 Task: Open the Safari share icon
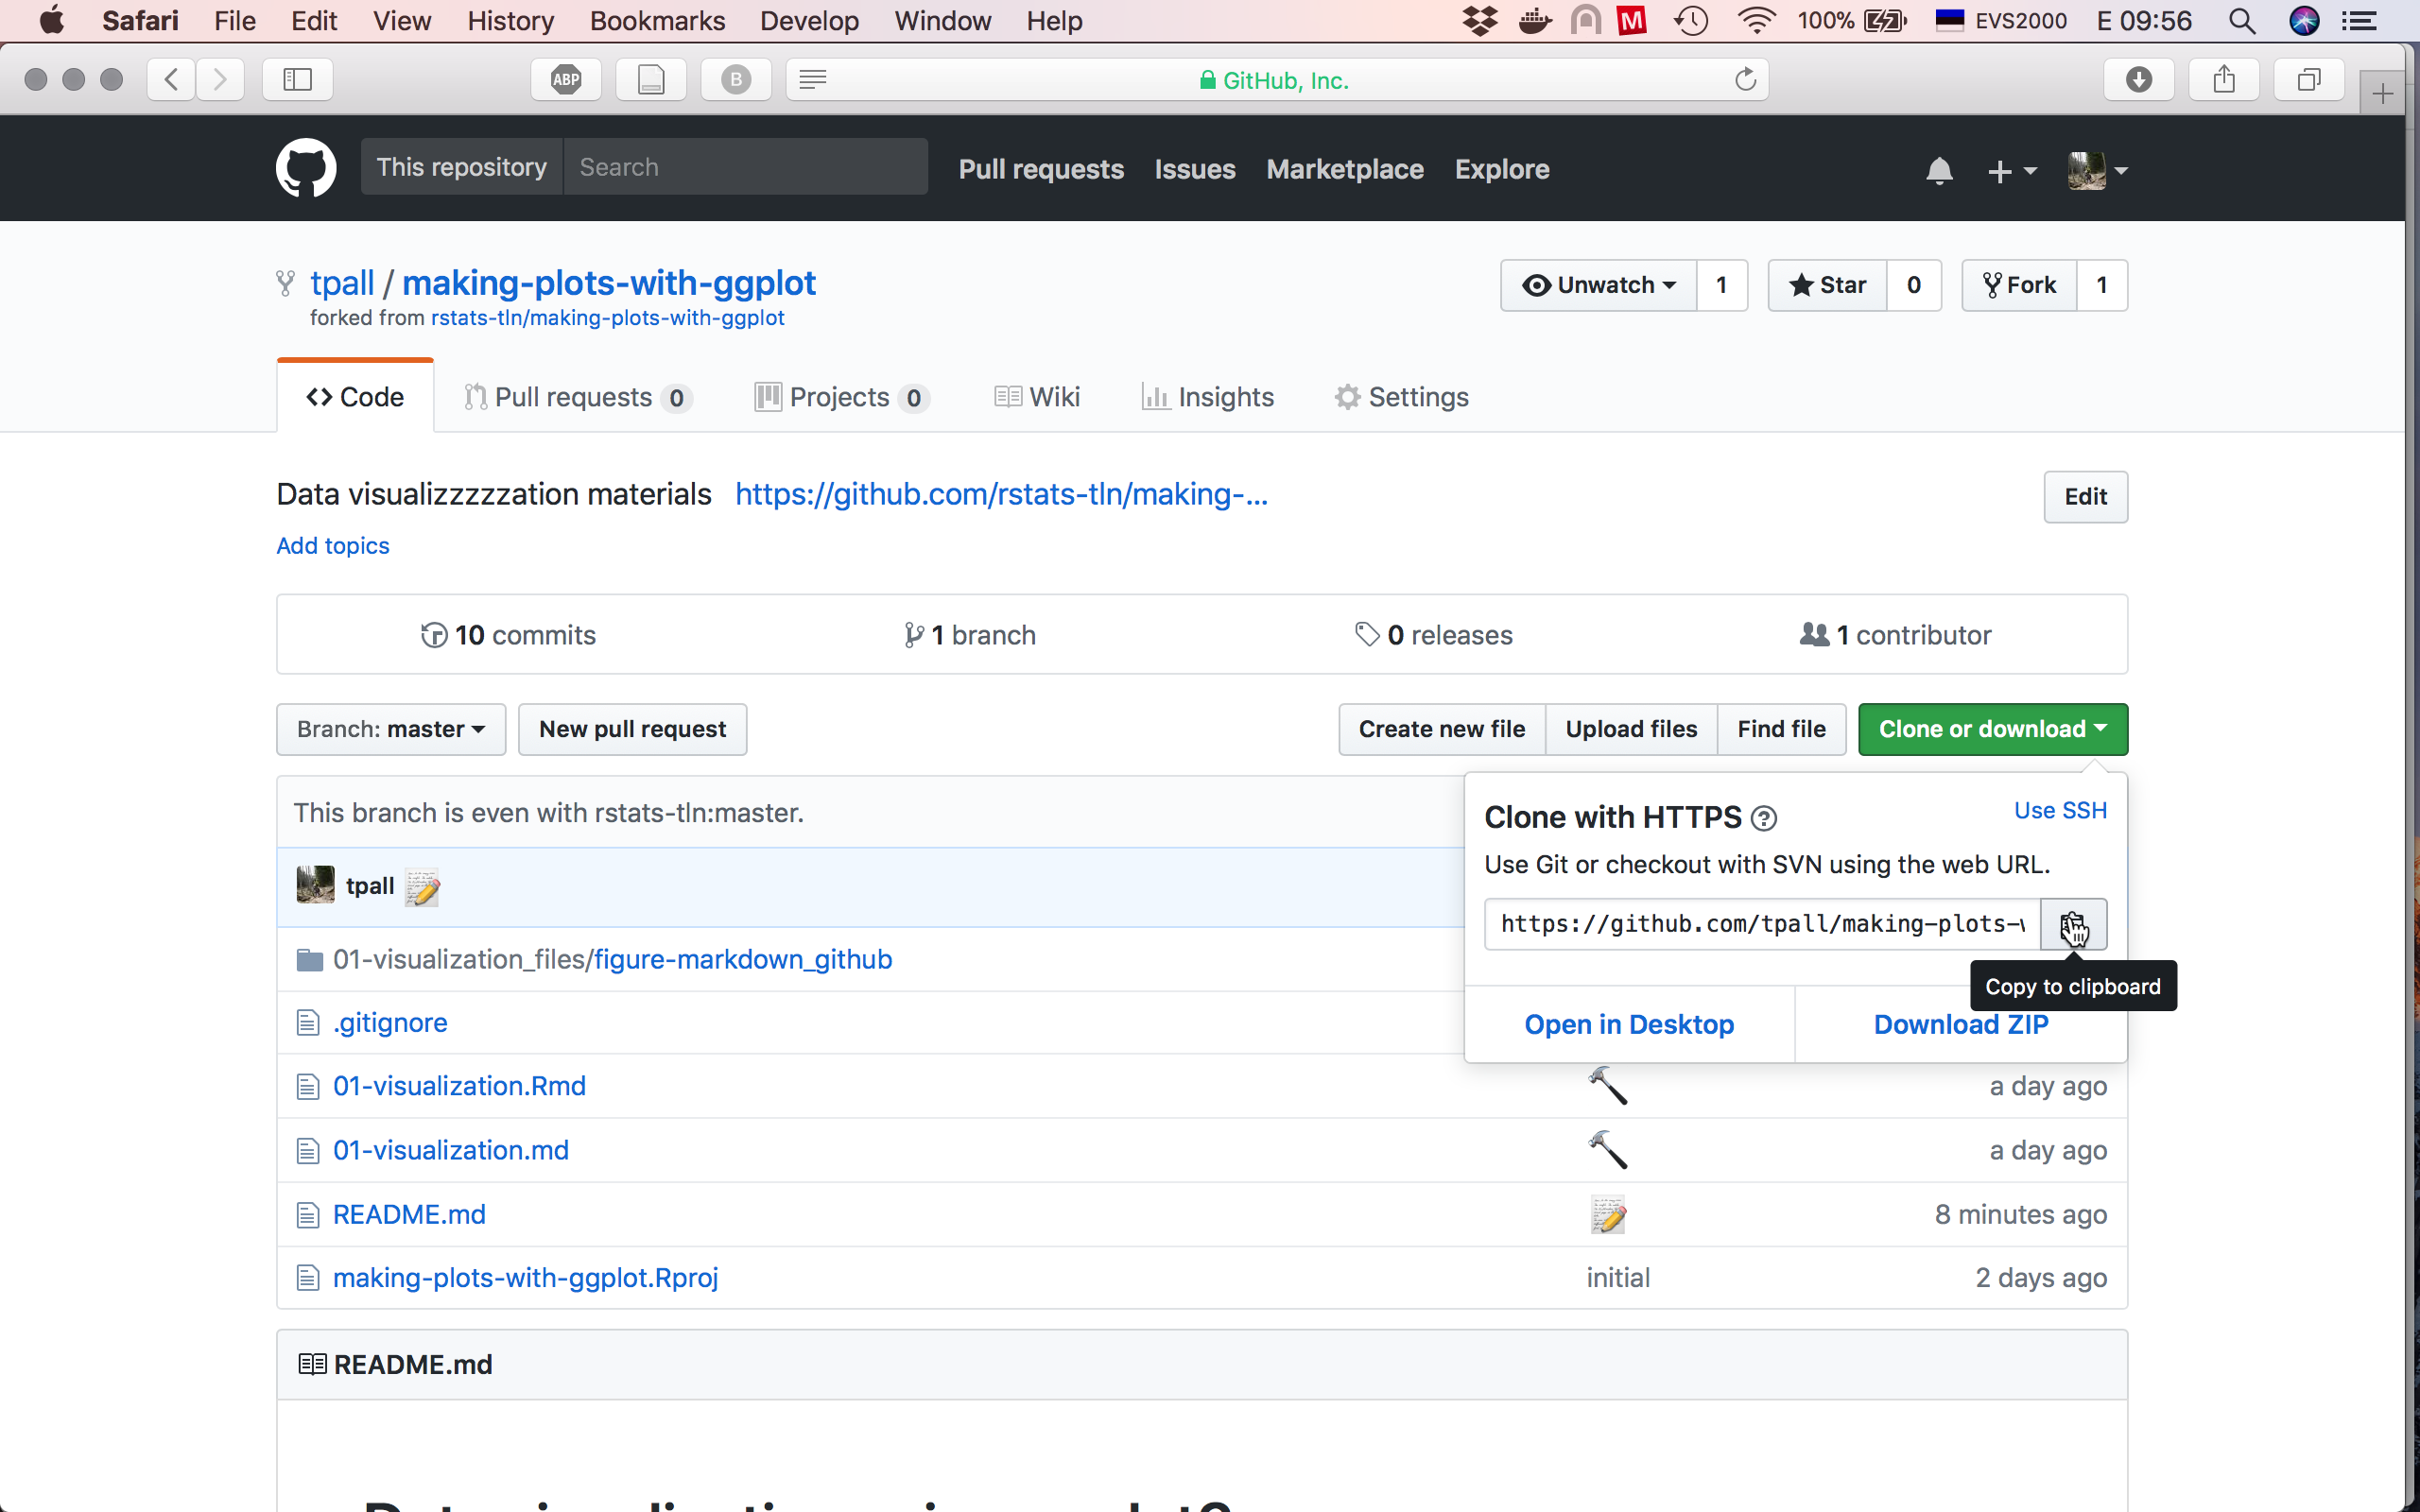(x=2223, y=80)
